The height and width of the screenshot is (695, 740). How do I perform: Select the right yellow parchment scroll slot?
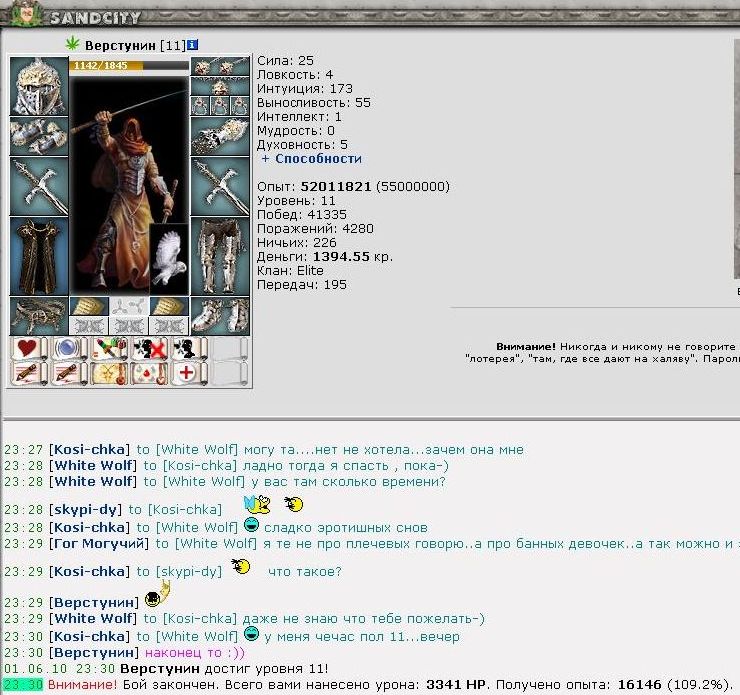(169, 306)
